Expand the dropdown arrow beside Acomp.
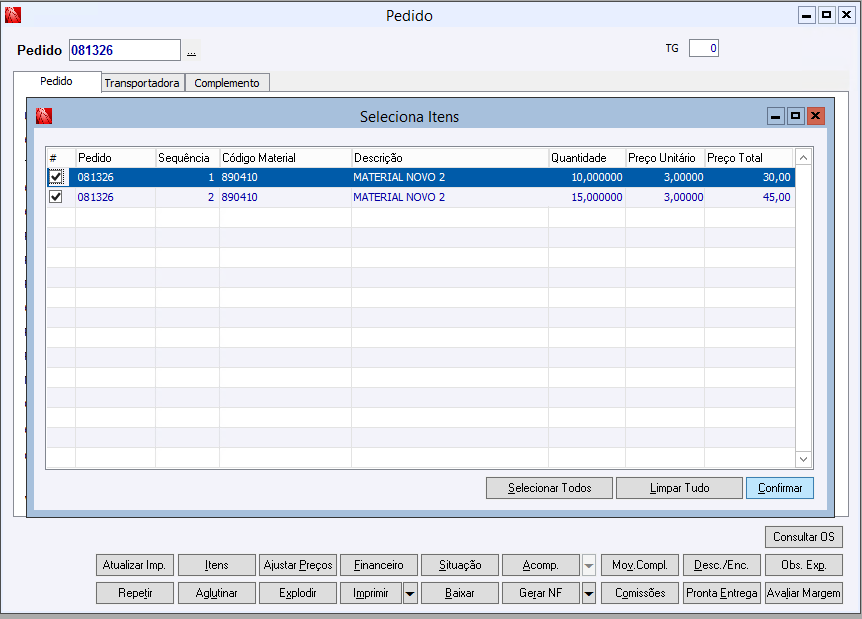Viewport: 862px width, 619px height. (589, 565)
